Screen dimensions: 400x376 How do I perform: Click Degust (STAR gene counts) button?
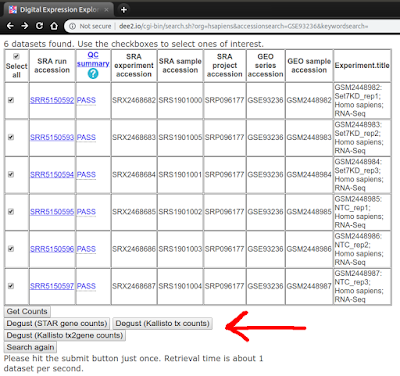coord(57,323)
